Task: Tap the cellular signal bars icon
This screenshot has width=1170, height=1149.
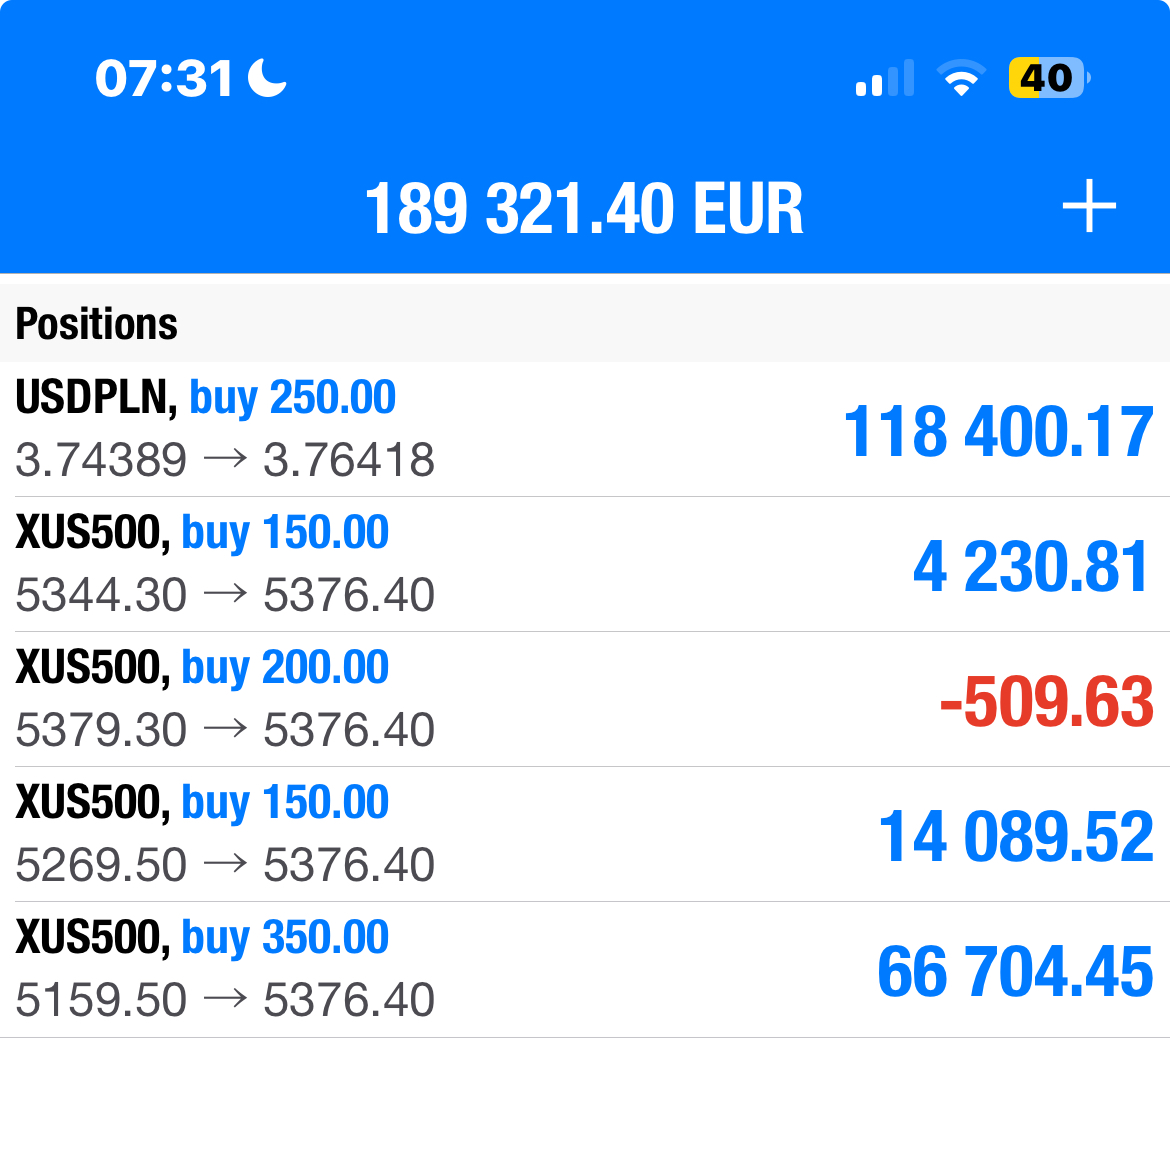Action: 885,78
